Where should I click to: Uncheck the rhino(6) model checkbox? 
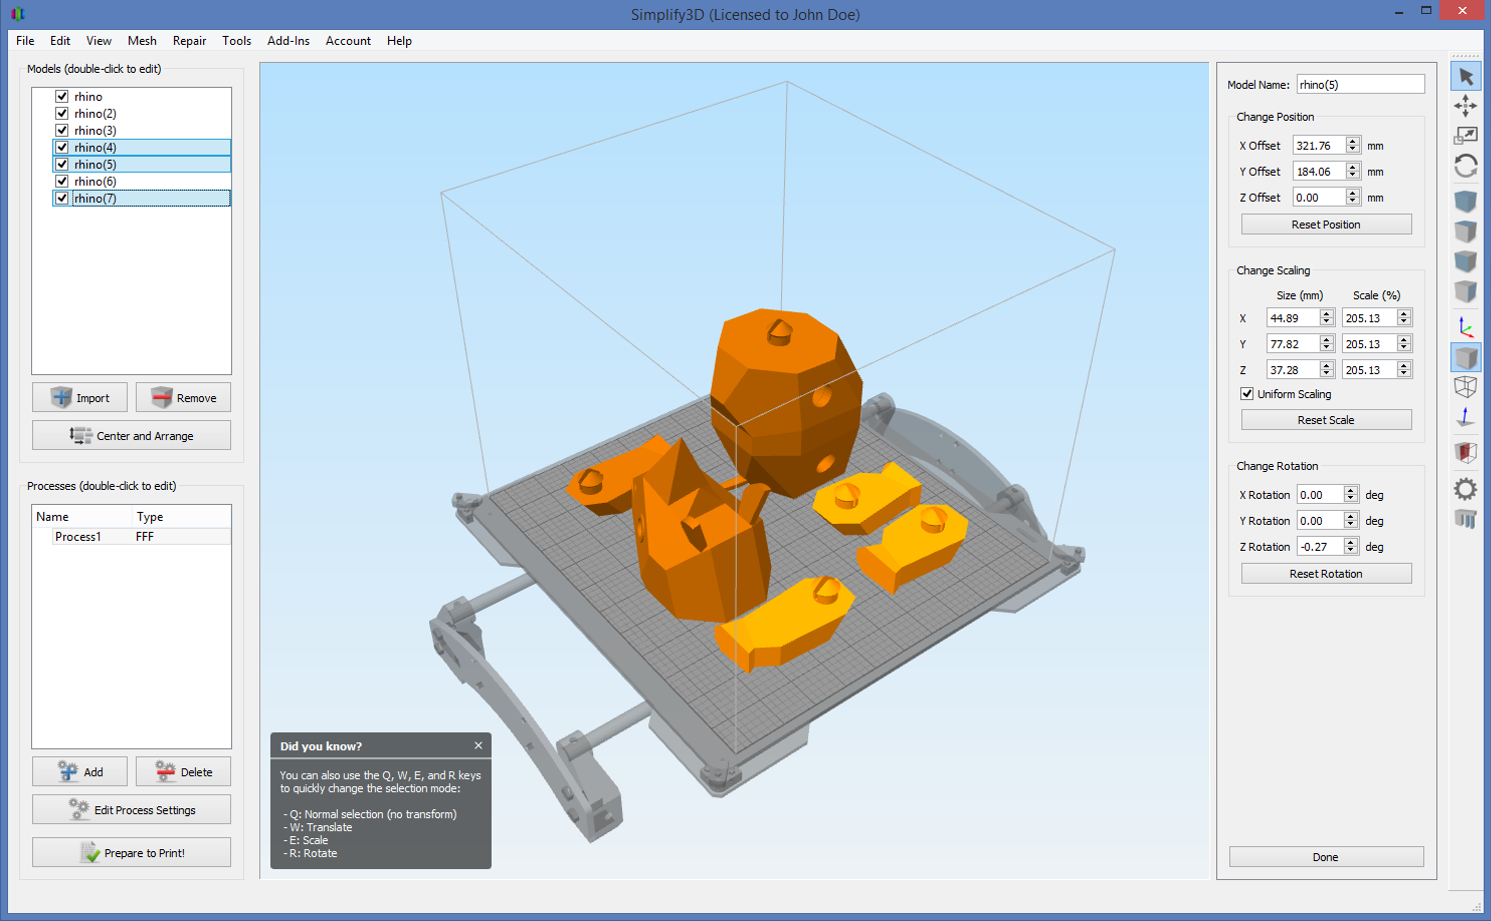tap(62, 181)
